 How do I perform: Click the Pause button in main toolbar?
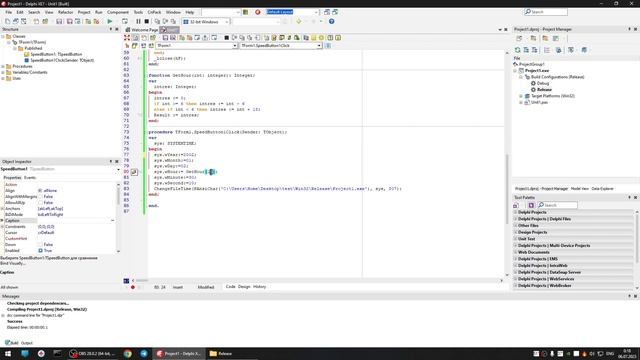(138, 21)
